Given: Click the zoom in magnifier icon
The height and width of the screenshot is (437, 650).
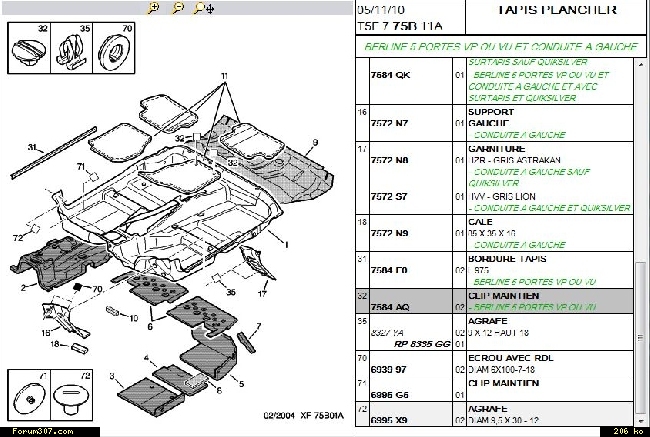Looking at the screenshot, I should (153, 8).
